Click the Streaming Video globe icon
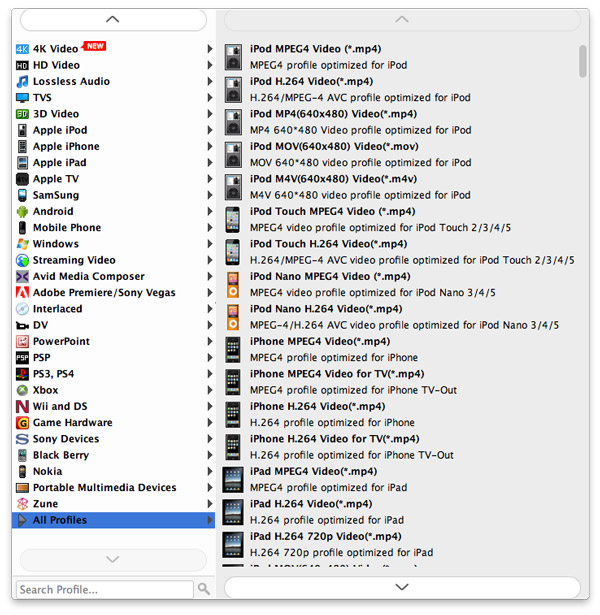The width and height of the screenshot is (600, 615). pyautogui.click(x=22, y=260)
